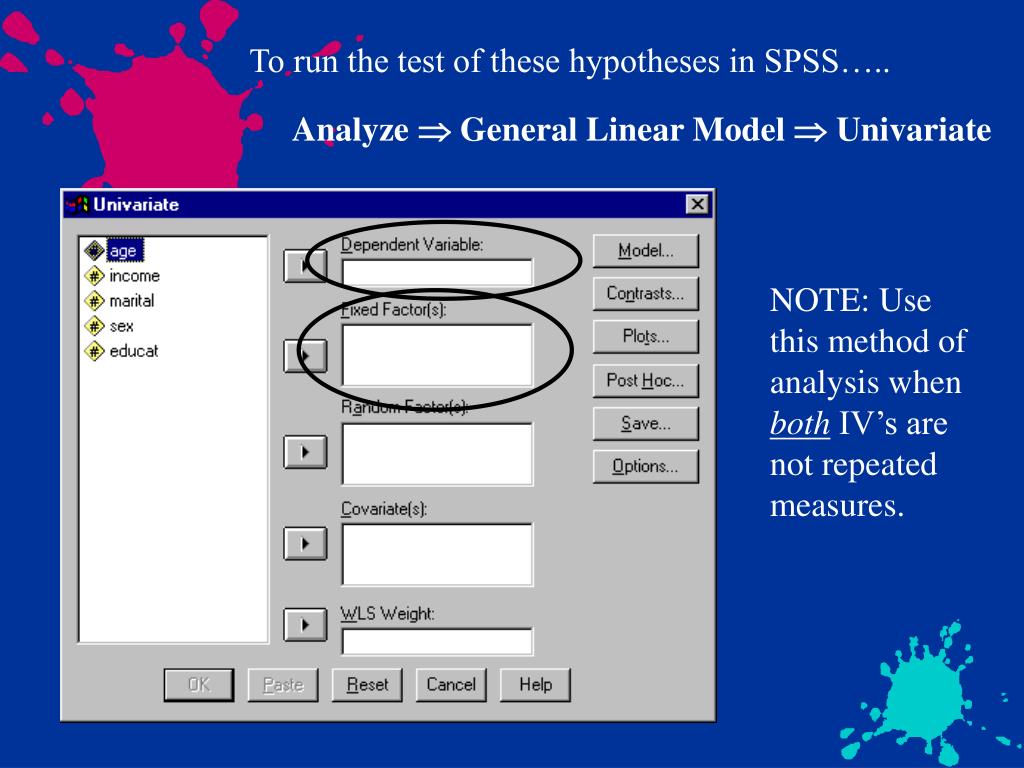Click inside the Dependent Variable field
Viewport: 1024px width, 768px height.
click(x=437, y=272)
